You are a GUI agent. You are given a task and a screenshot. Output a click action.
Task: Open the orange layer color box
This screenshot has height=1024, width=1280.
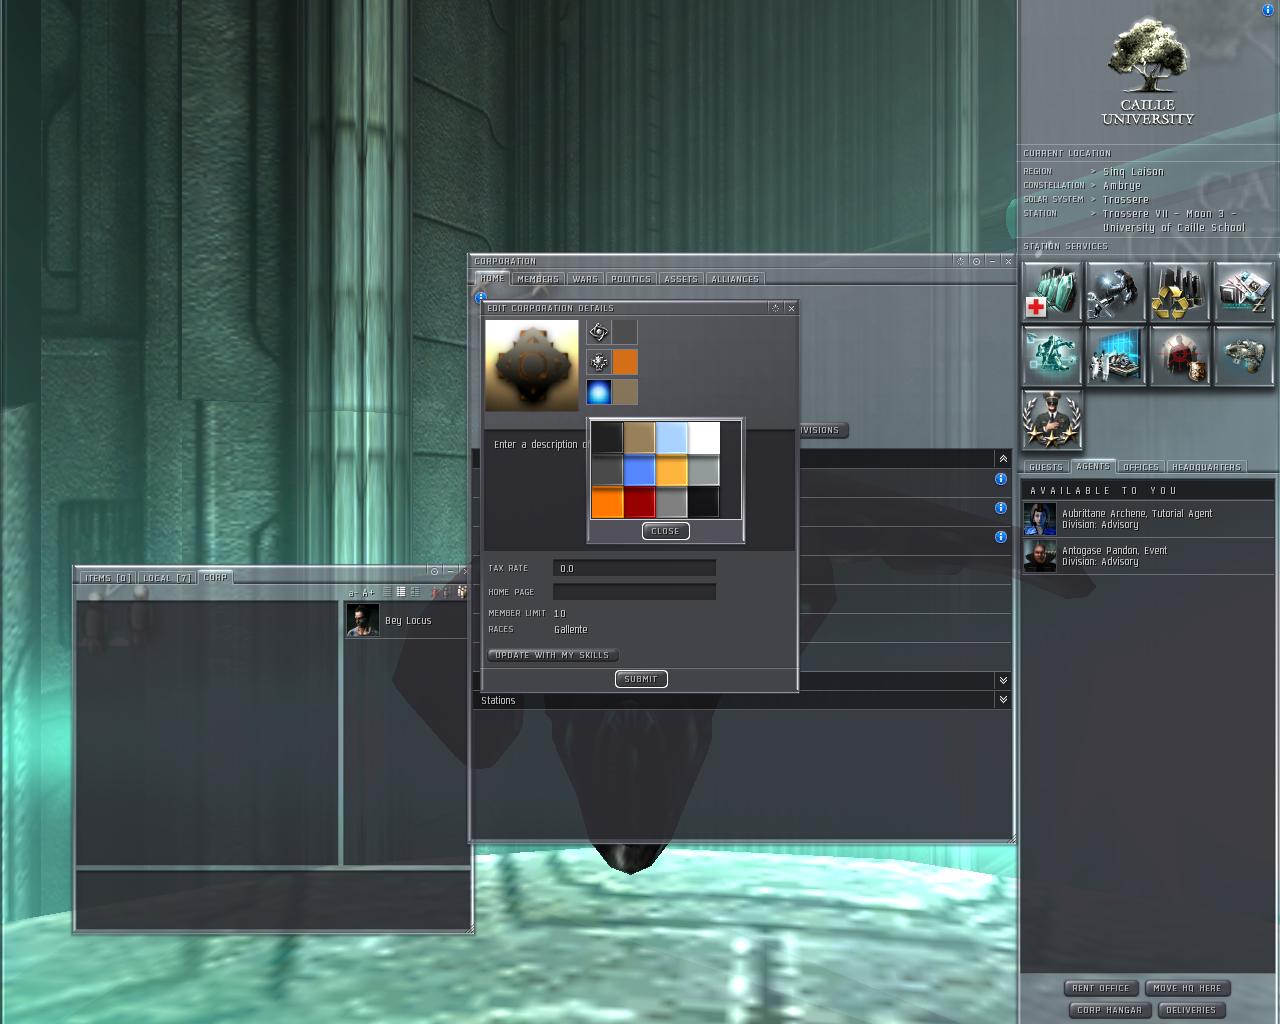coord(625,362)
